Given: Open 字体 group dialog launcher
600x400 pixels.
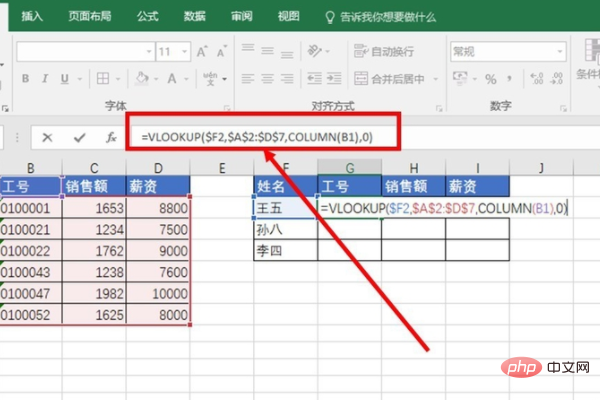Looking at the screenshot, I should tap(227, 108).
